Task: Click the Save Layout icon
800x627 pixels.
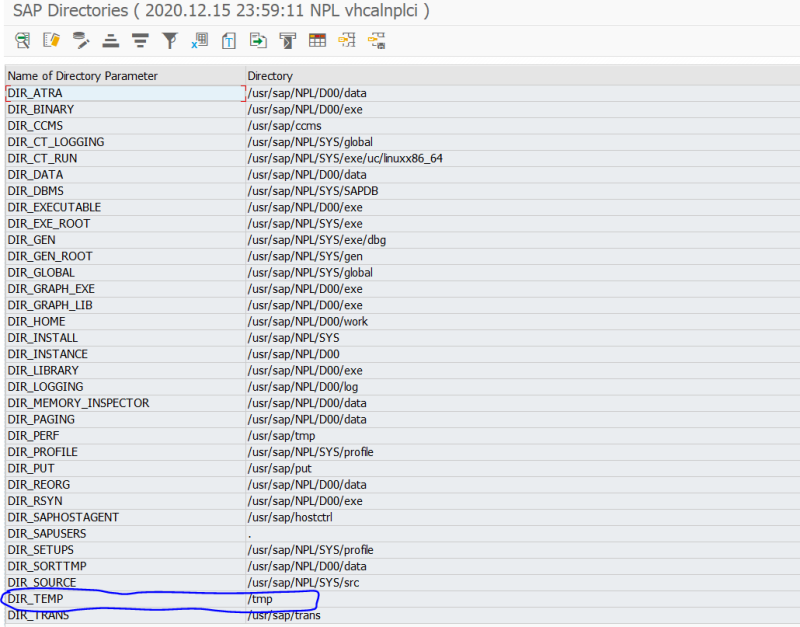Action: (x=378, y=40)
